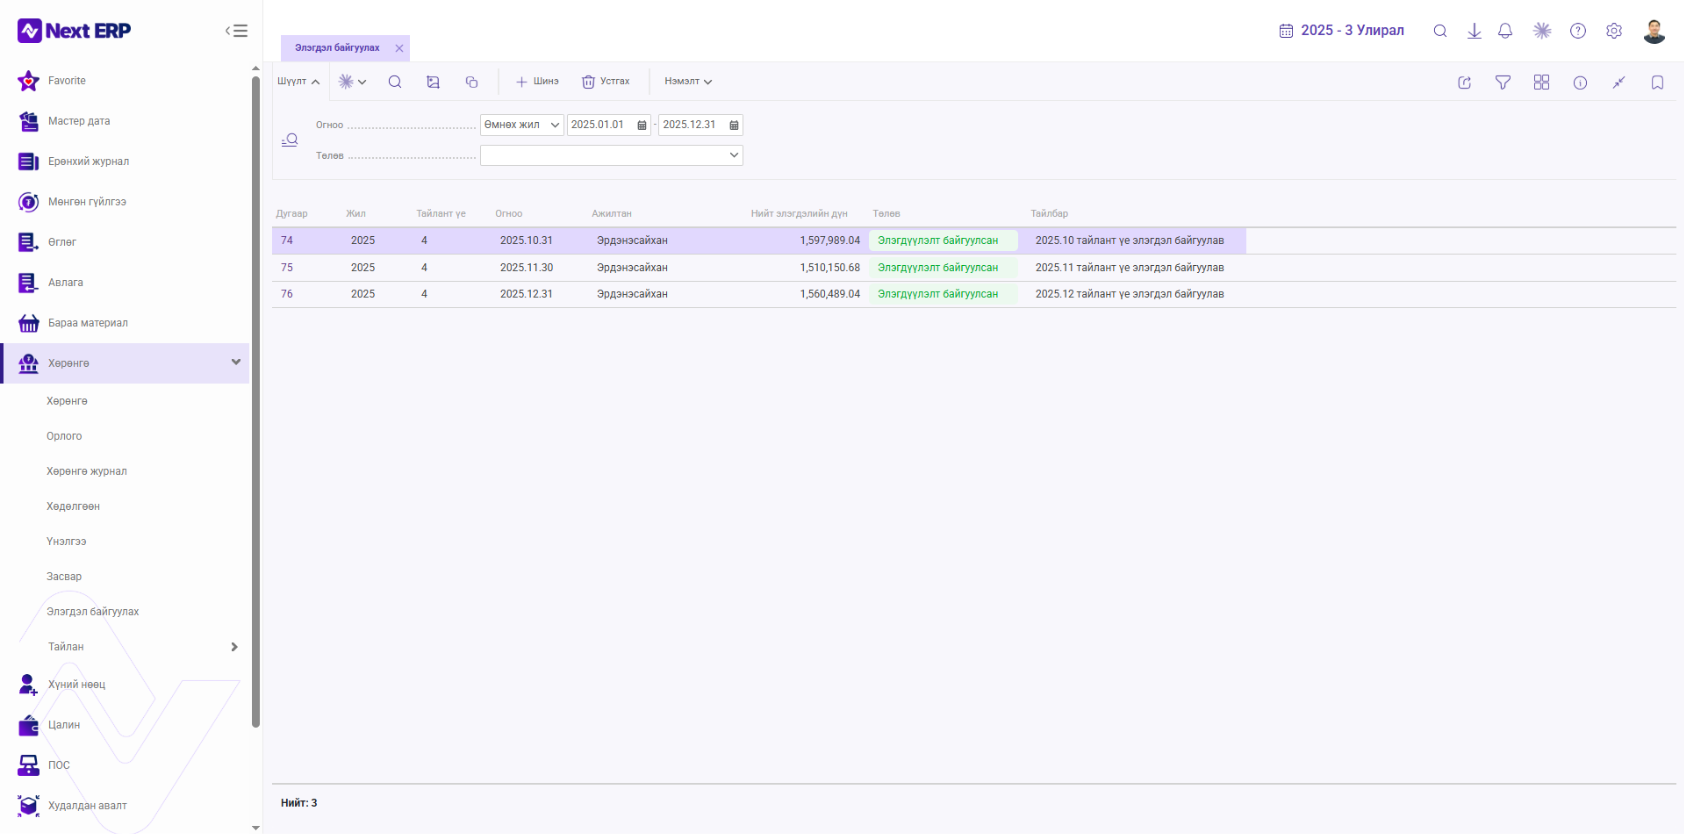This screenshot has width=1684, height=834.
Task: Click the toolbar search magnifier icon
Action: point(395,82)
